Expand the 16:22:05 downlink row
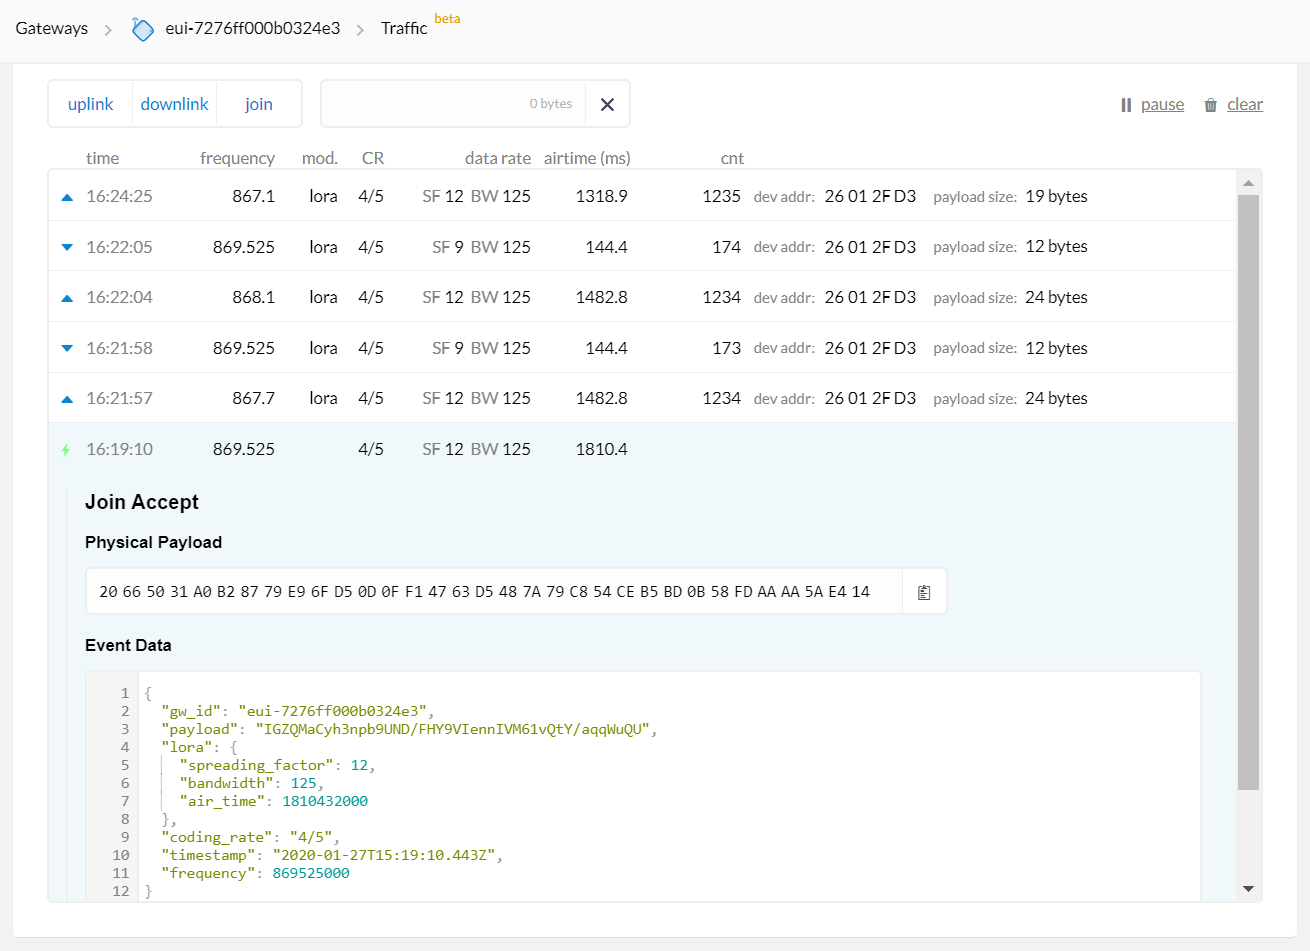Viewport: 1310px width, 951px height. [642, 246]
